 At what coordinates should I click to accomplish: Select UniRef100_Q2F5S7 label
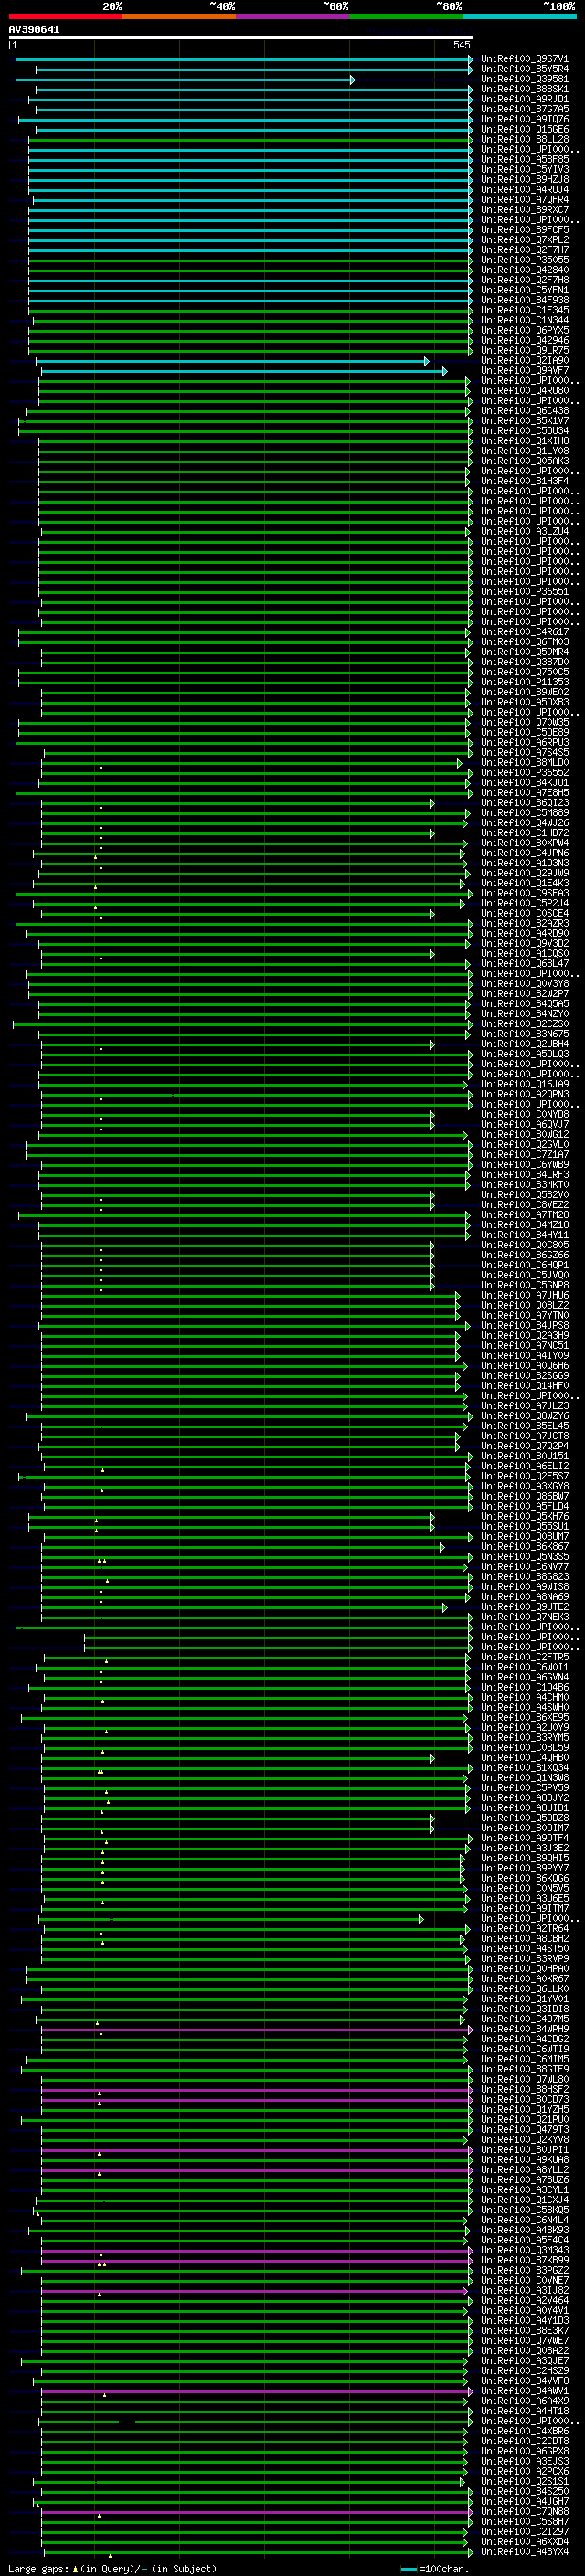point(524,1475)
